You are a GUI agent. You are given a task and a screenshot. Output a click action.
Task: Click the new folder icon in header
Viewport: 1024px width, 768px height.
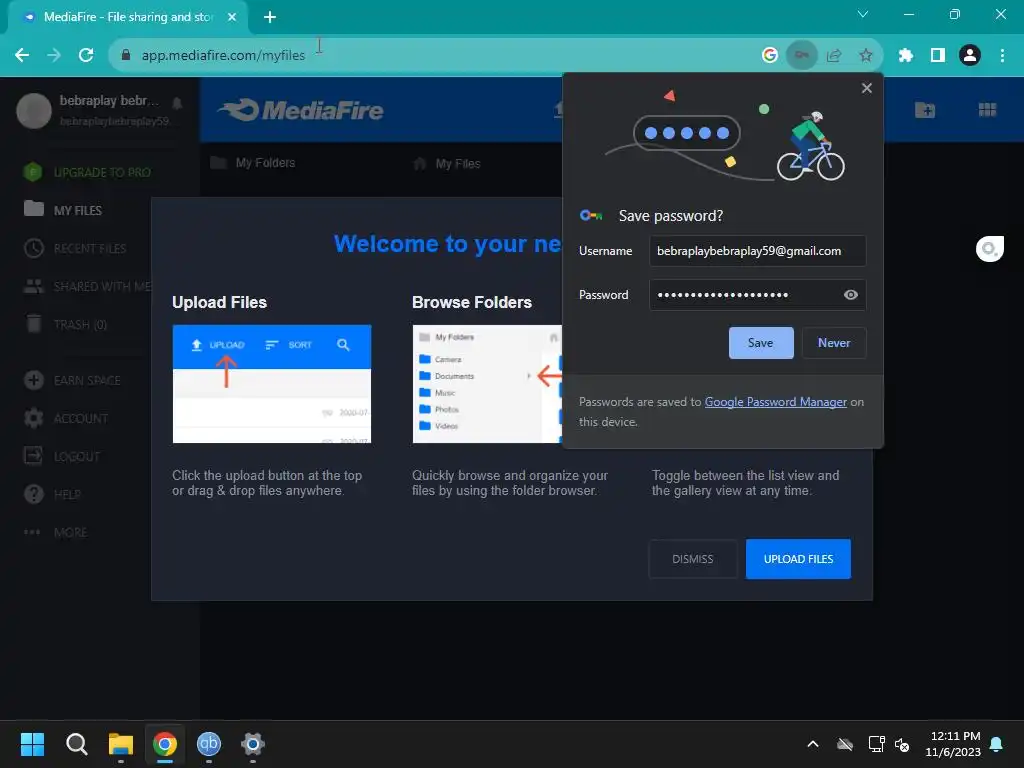pyautogui.click(x=925, y=110)
